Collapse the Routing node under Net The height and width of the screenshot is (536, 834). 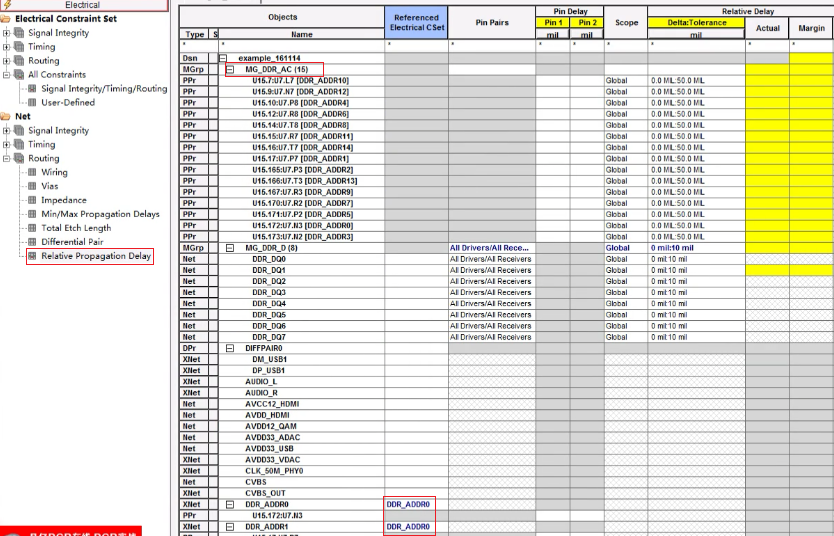[x=7, y=159]
